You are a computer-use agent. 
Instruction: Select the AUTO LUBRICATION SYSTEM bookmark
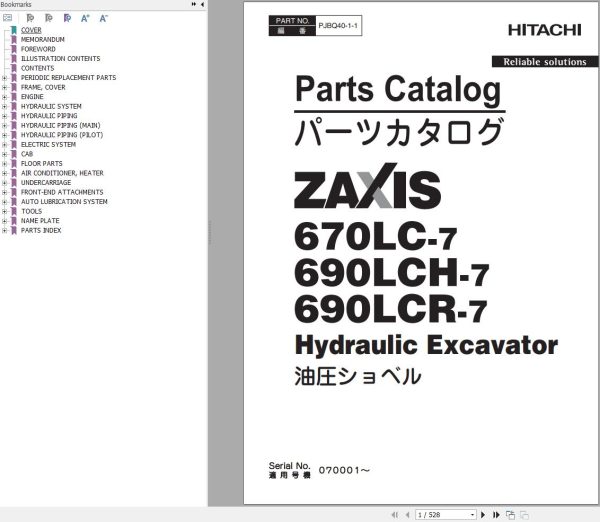[x=64, y=202]
